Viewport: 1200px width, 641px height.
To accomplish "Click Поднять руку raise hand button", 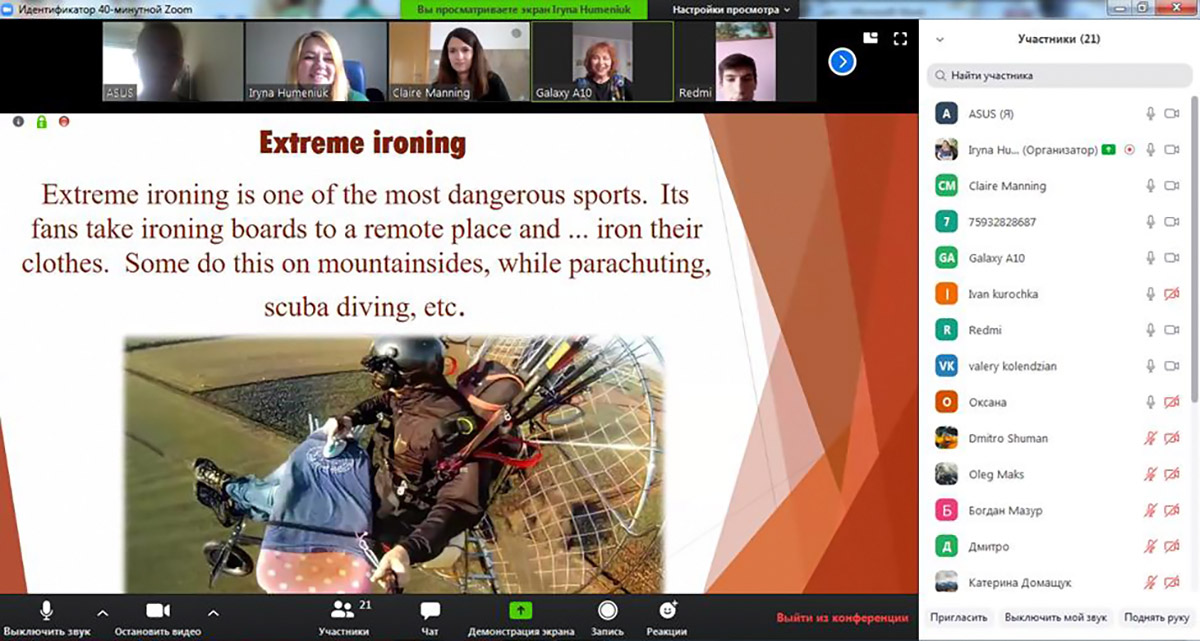I will point(1156,618).
